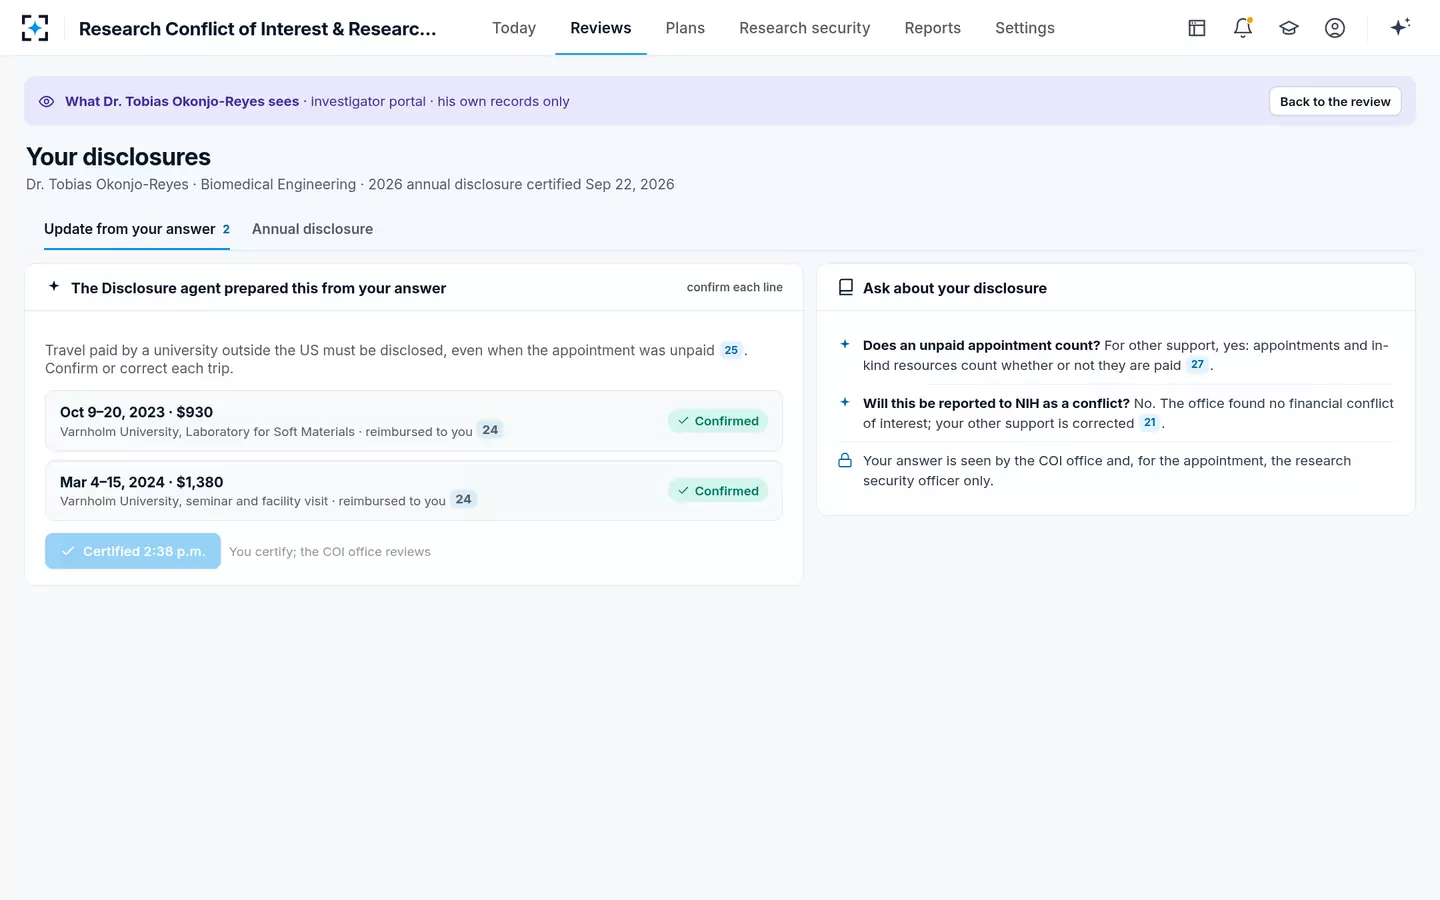
Task: Click the 'confirm each line' label
Action: pos(735,287)
